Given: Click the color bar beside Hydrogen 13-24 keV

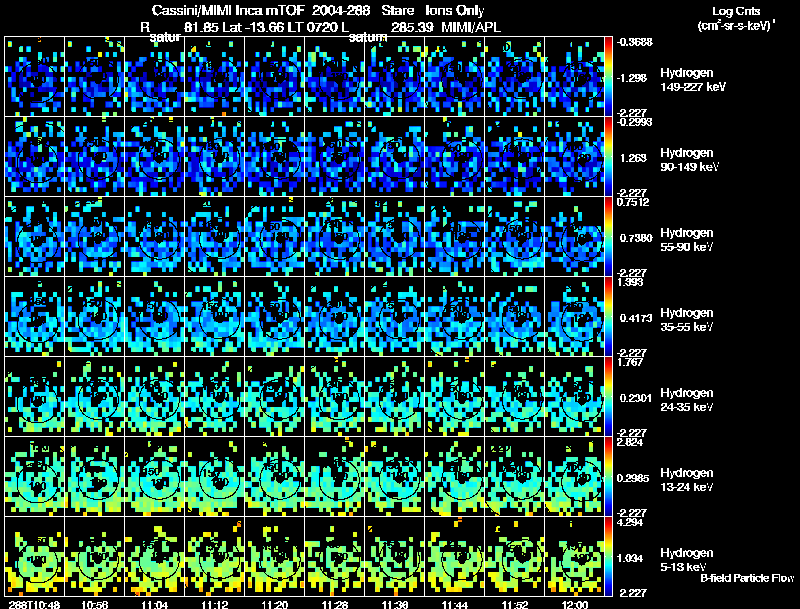Looking at the screenshot, I should 608,477.
